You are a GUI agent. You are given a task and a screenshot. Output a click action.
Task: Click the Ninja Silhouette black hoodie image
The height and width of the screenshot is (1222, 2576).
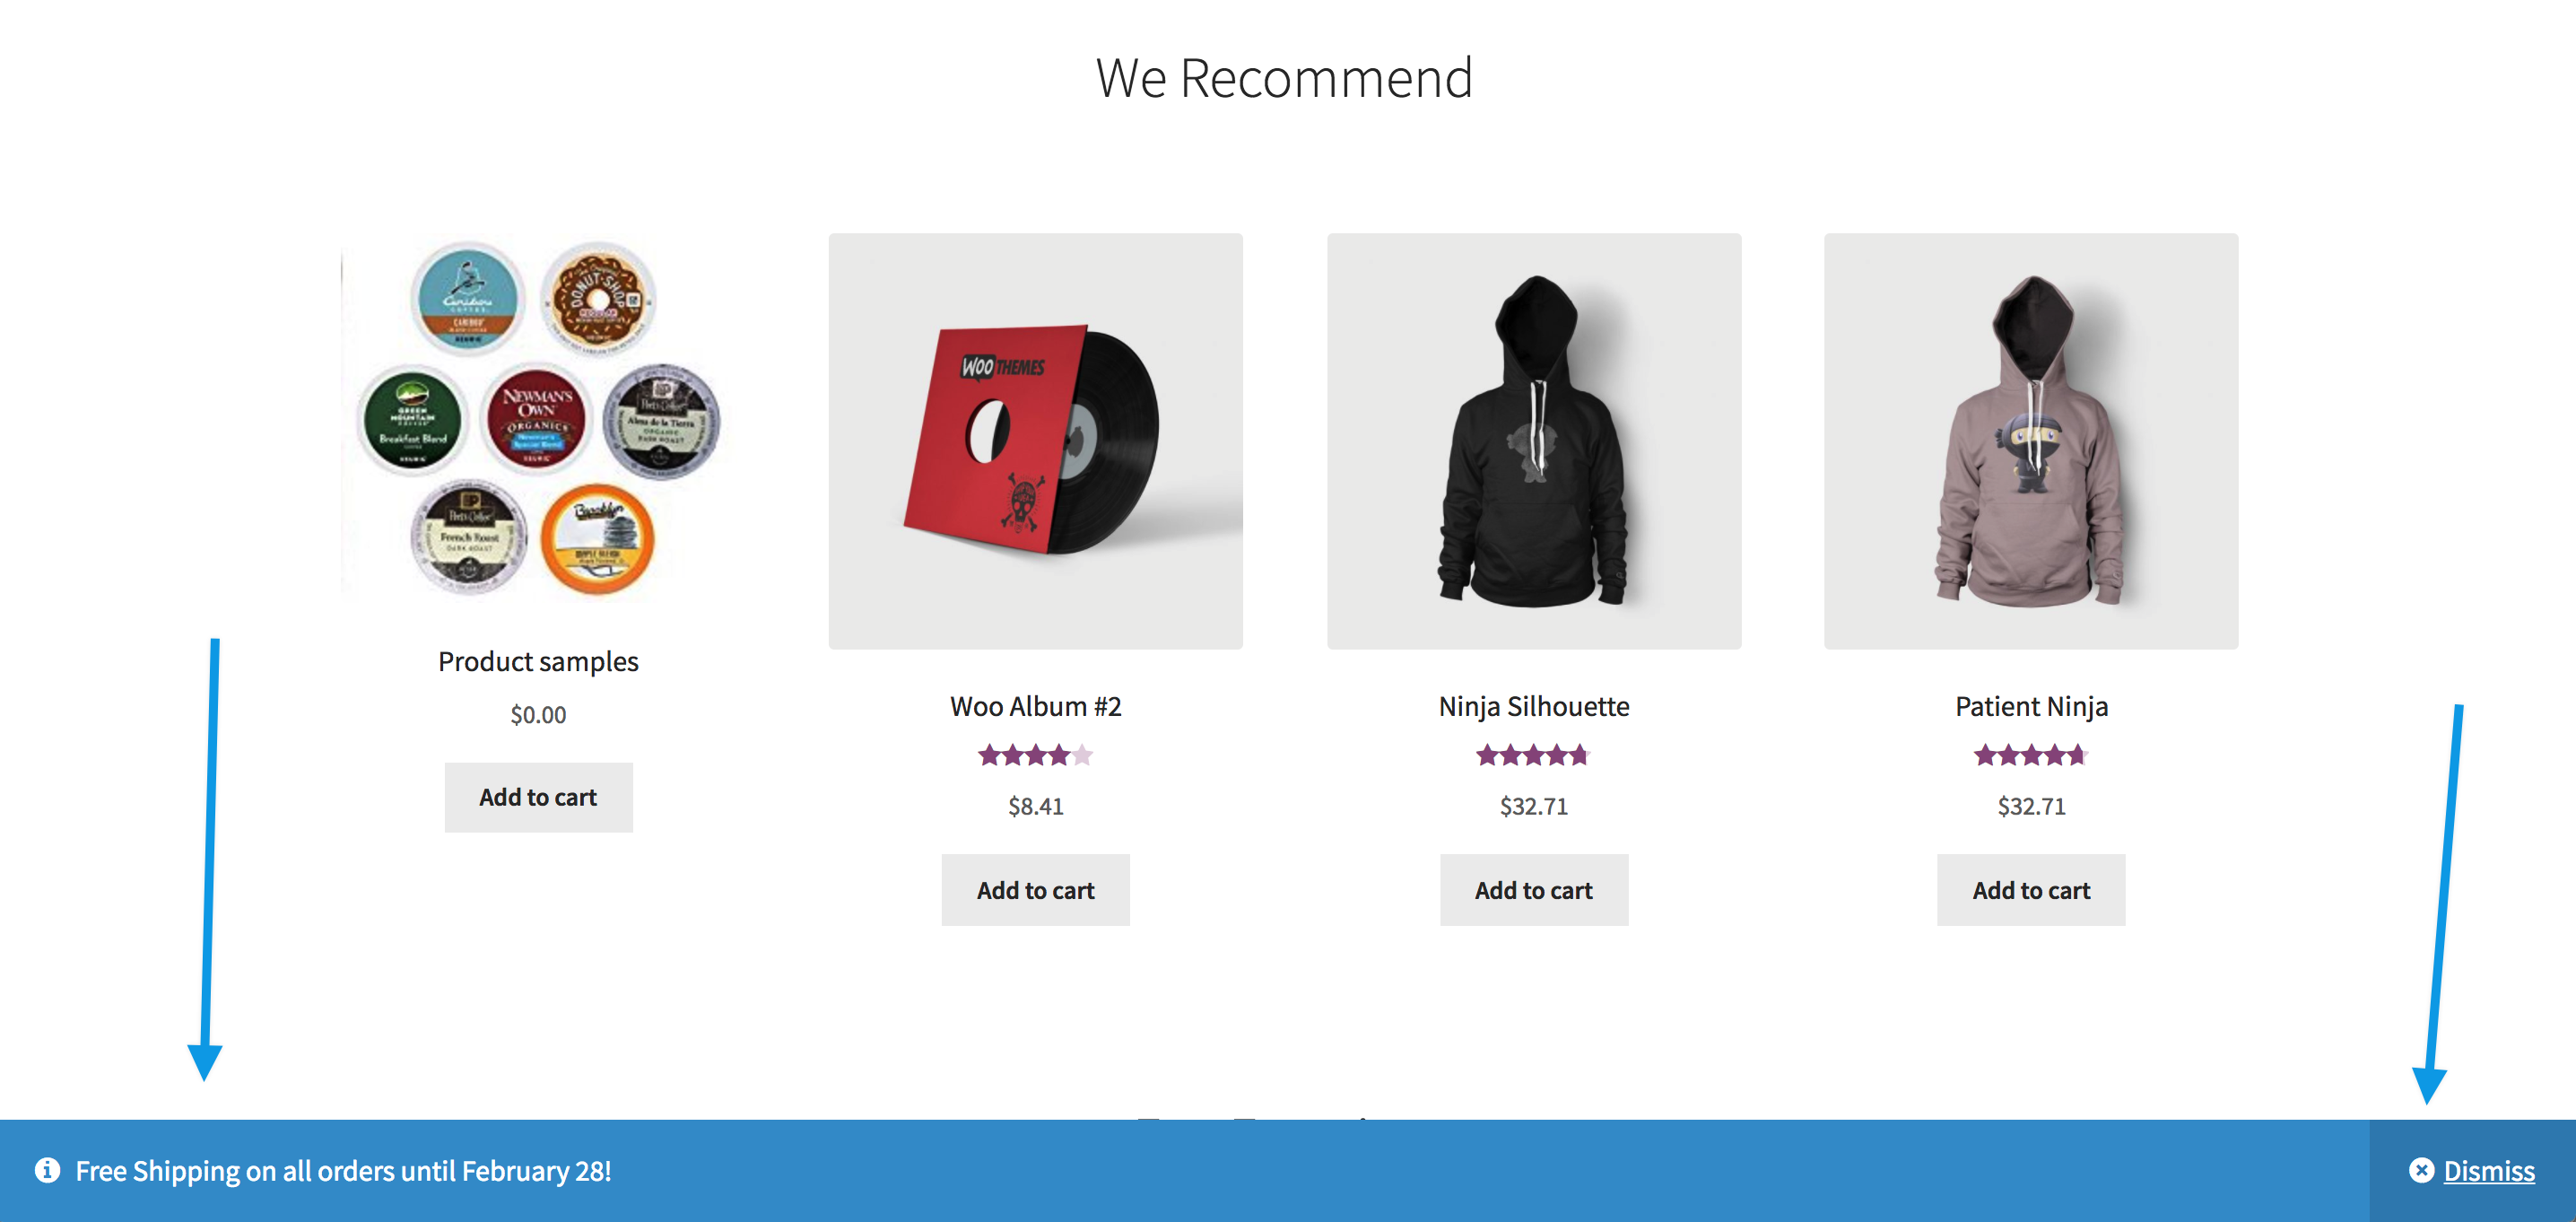(1533, 440)
